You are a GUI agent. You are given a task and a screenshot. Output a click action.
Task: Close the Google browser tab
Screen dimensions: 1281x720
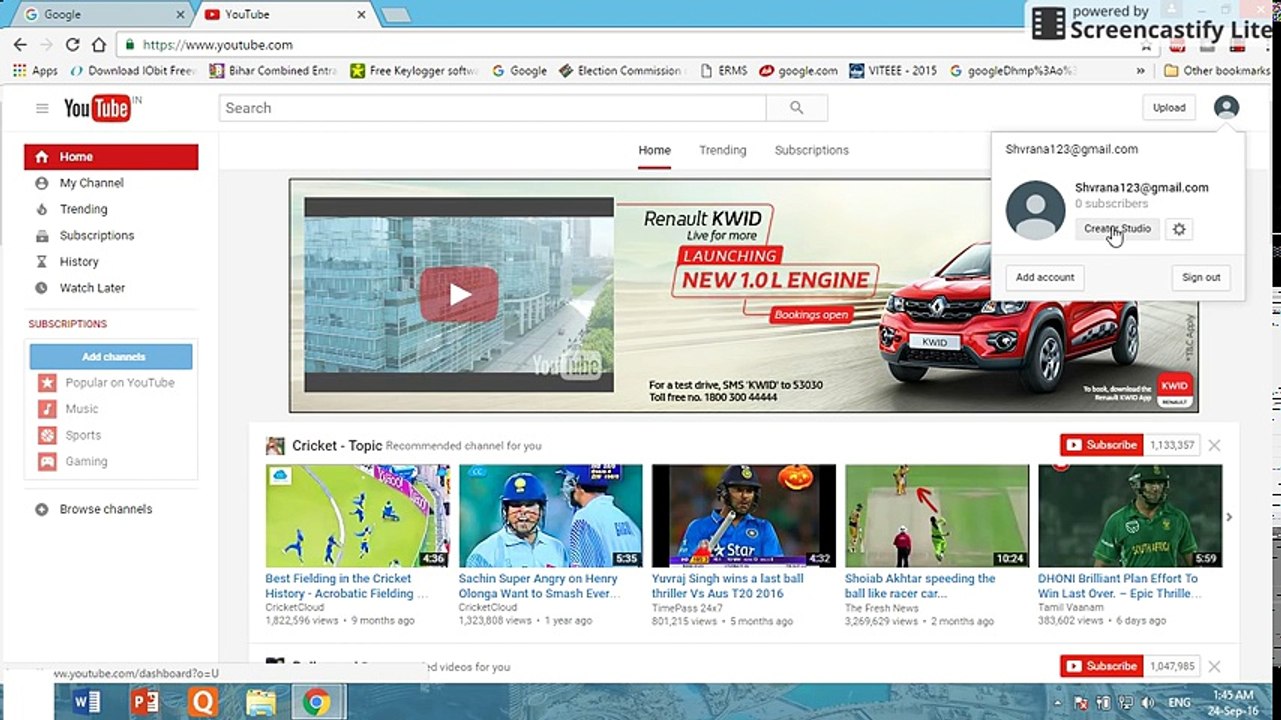(x=181, y=15)
